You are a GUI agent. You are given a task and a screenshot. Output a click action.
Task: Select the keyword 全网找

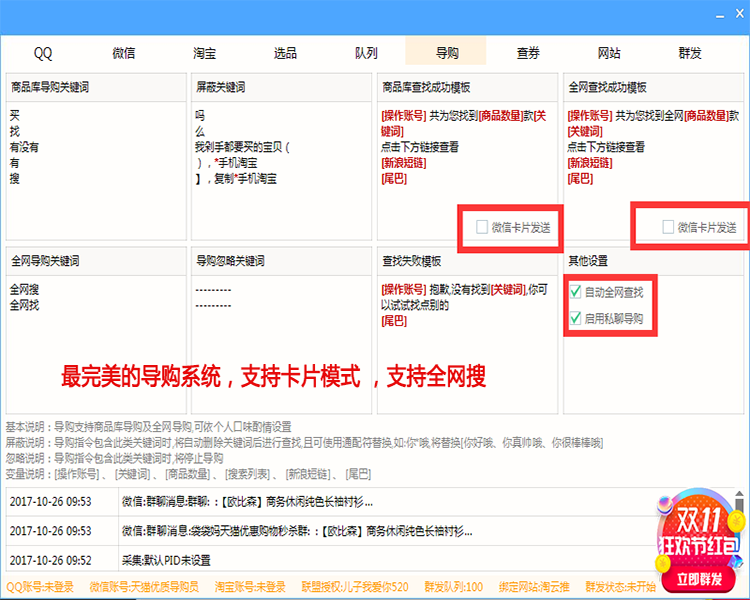tap(24, 305)
